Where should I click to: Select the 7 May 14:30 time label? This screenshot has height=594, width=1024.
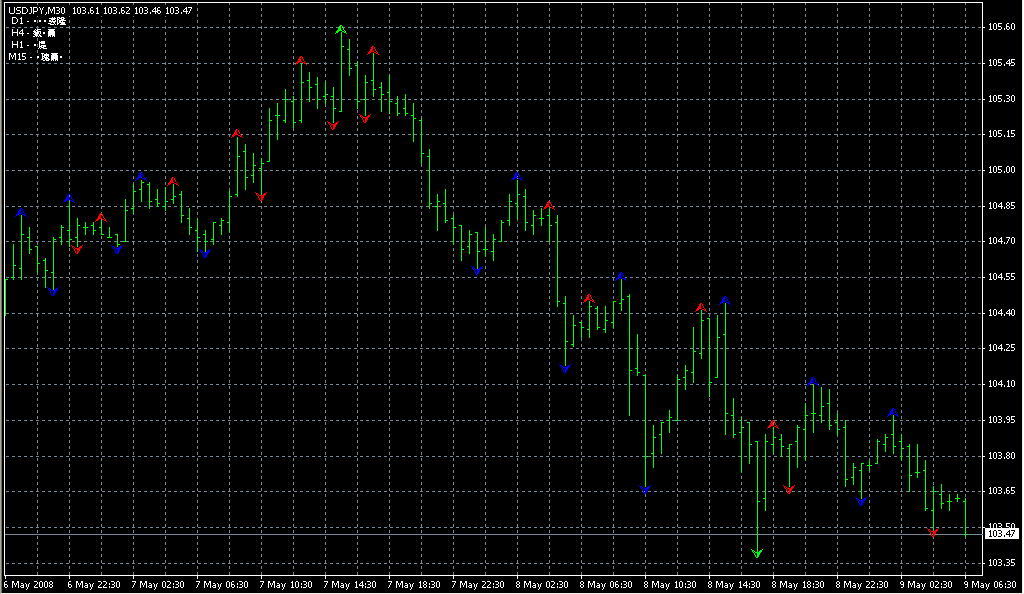353,584
